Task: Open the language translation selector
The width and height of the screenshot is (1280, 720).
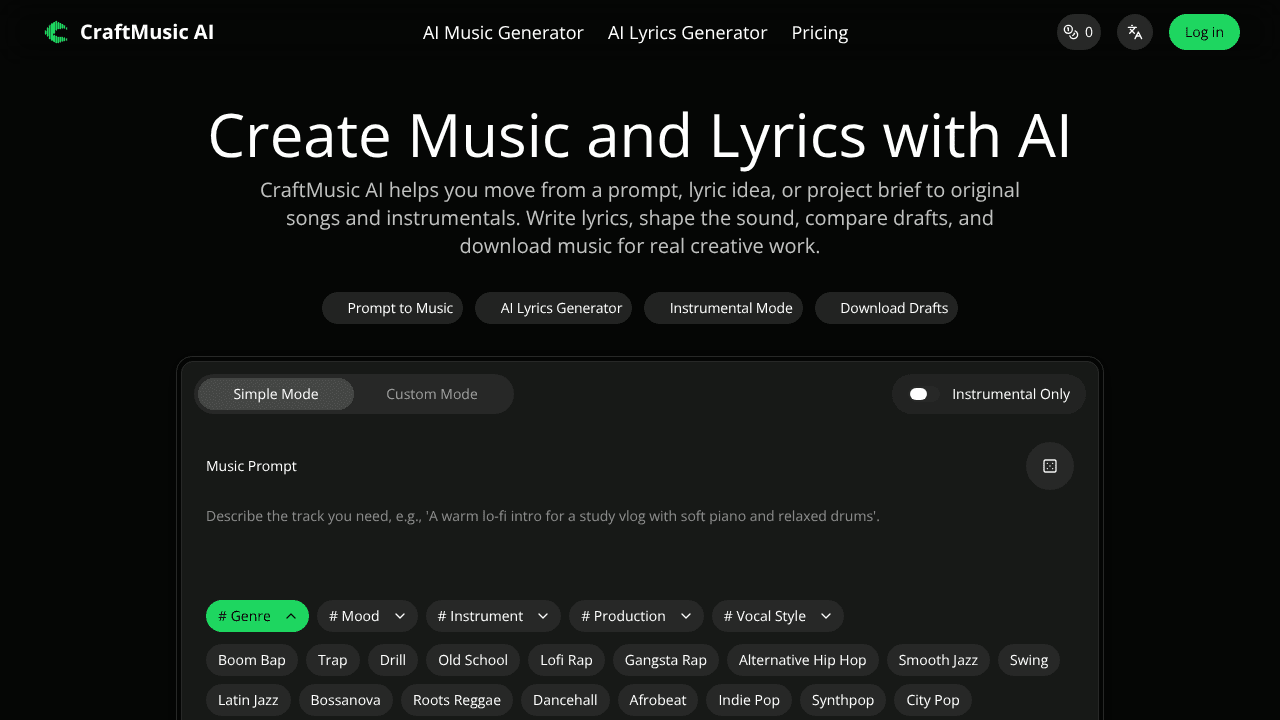Action: pyautogui.click(x=1135, y=32)
